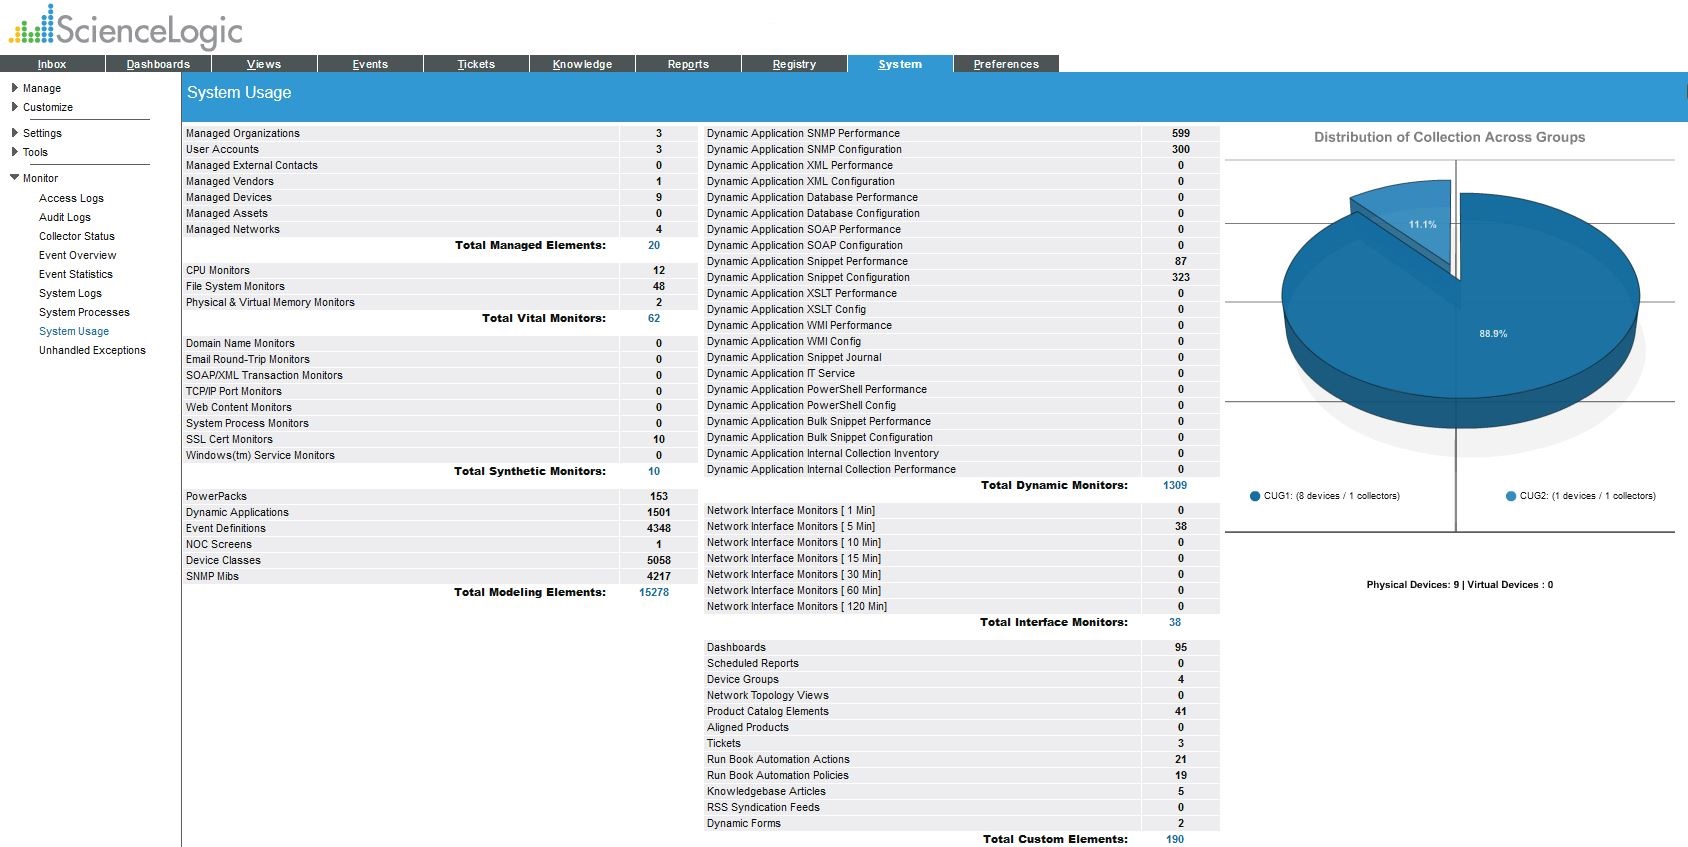Select Collector Status in Monitor menu
The height and width of the screenshot is (847, 1688).
point(77,236)
